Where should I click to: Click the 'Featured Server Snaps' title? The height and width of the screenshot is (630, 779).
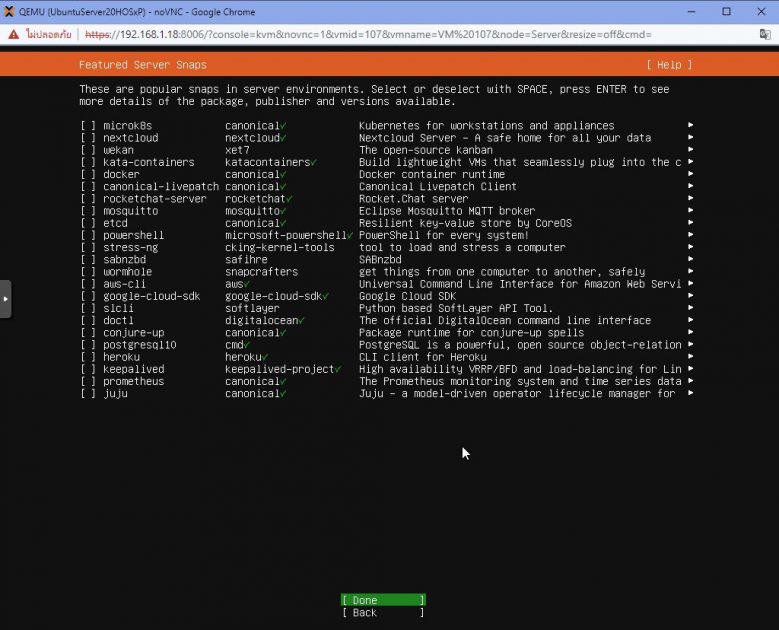(143, 65)
